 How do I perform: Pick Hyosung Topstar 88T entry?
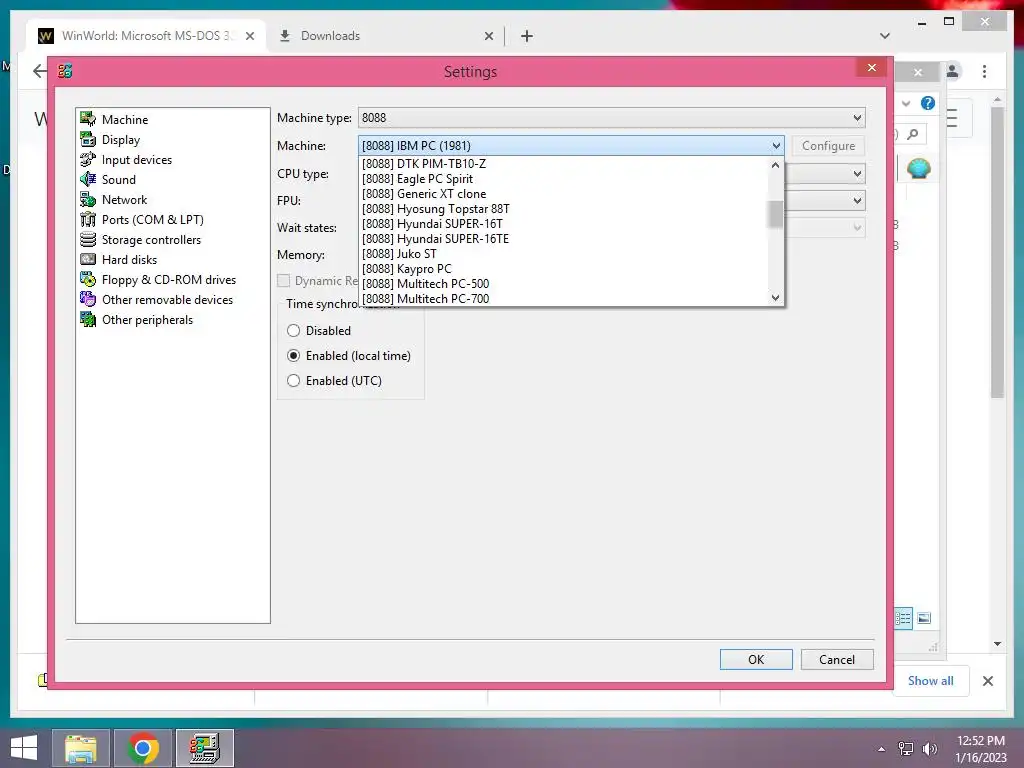coord(564,209)
